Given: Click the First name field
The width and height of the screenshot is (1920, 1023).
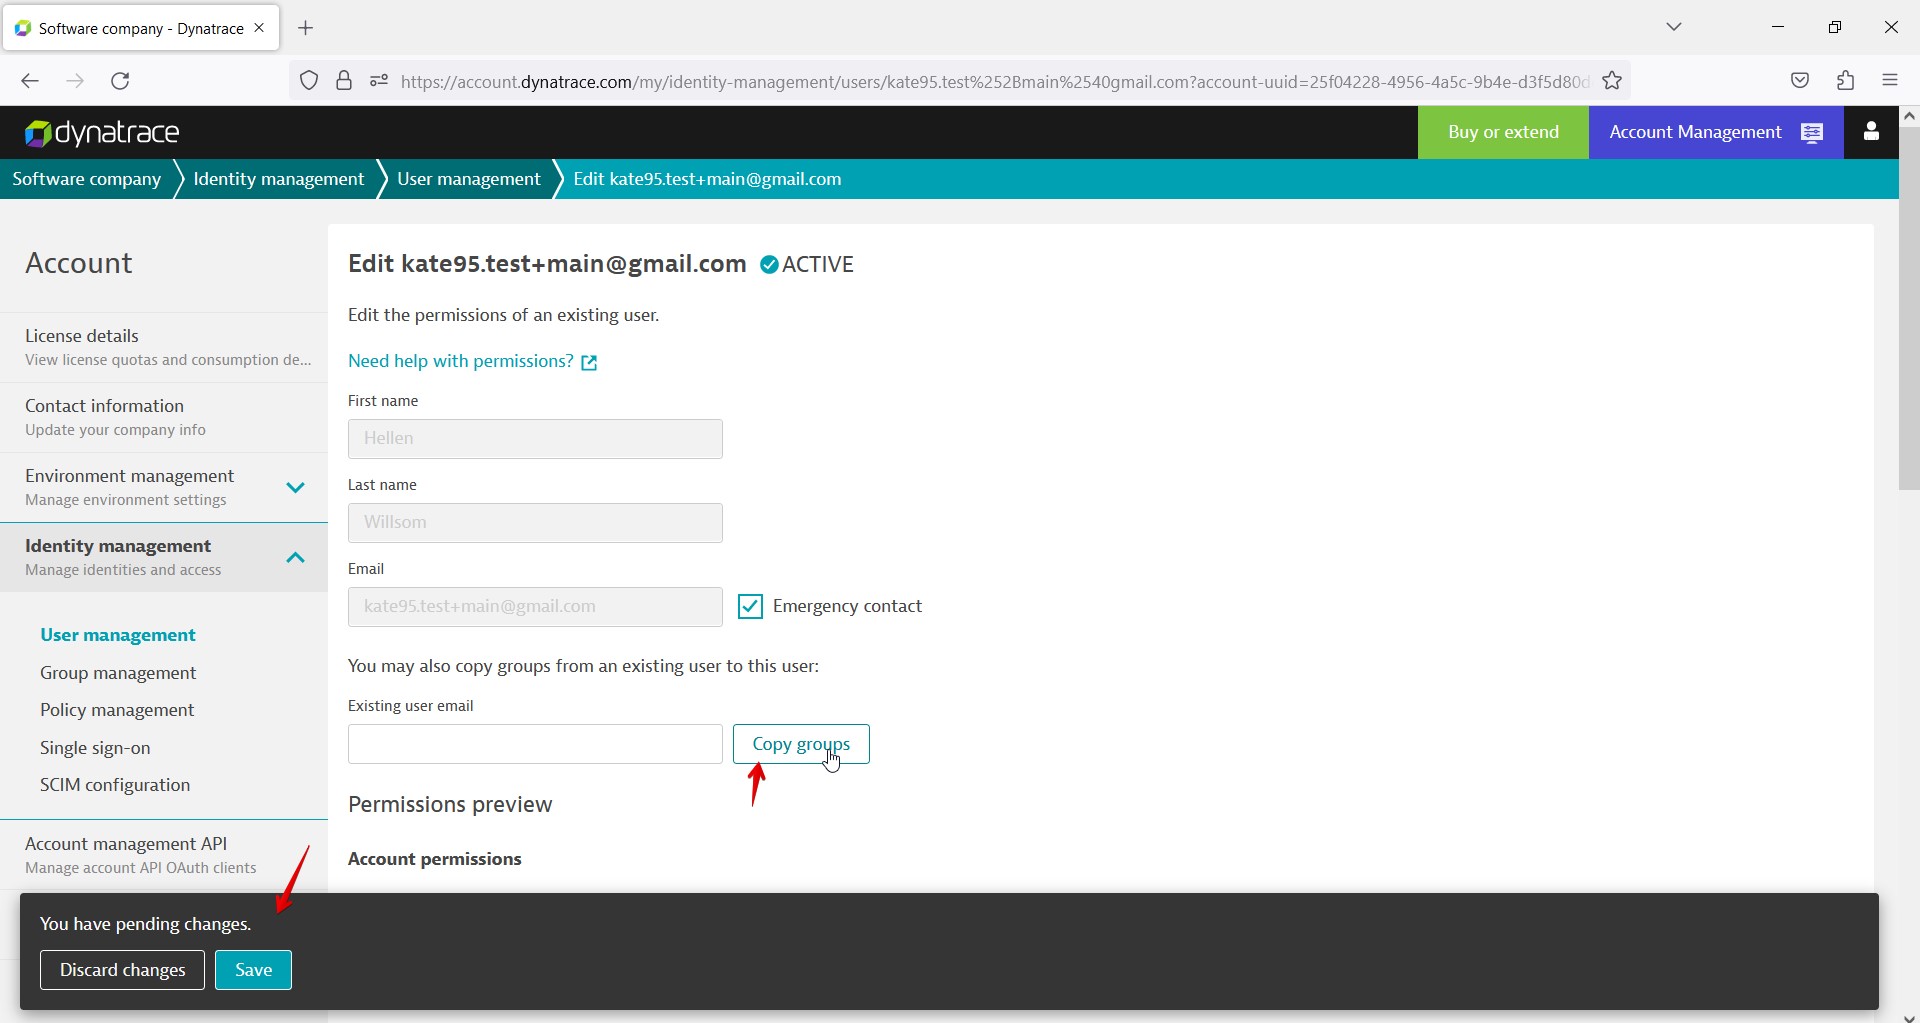Looking at the screenshot, I should pyautogui.click(x=535, y=439).
